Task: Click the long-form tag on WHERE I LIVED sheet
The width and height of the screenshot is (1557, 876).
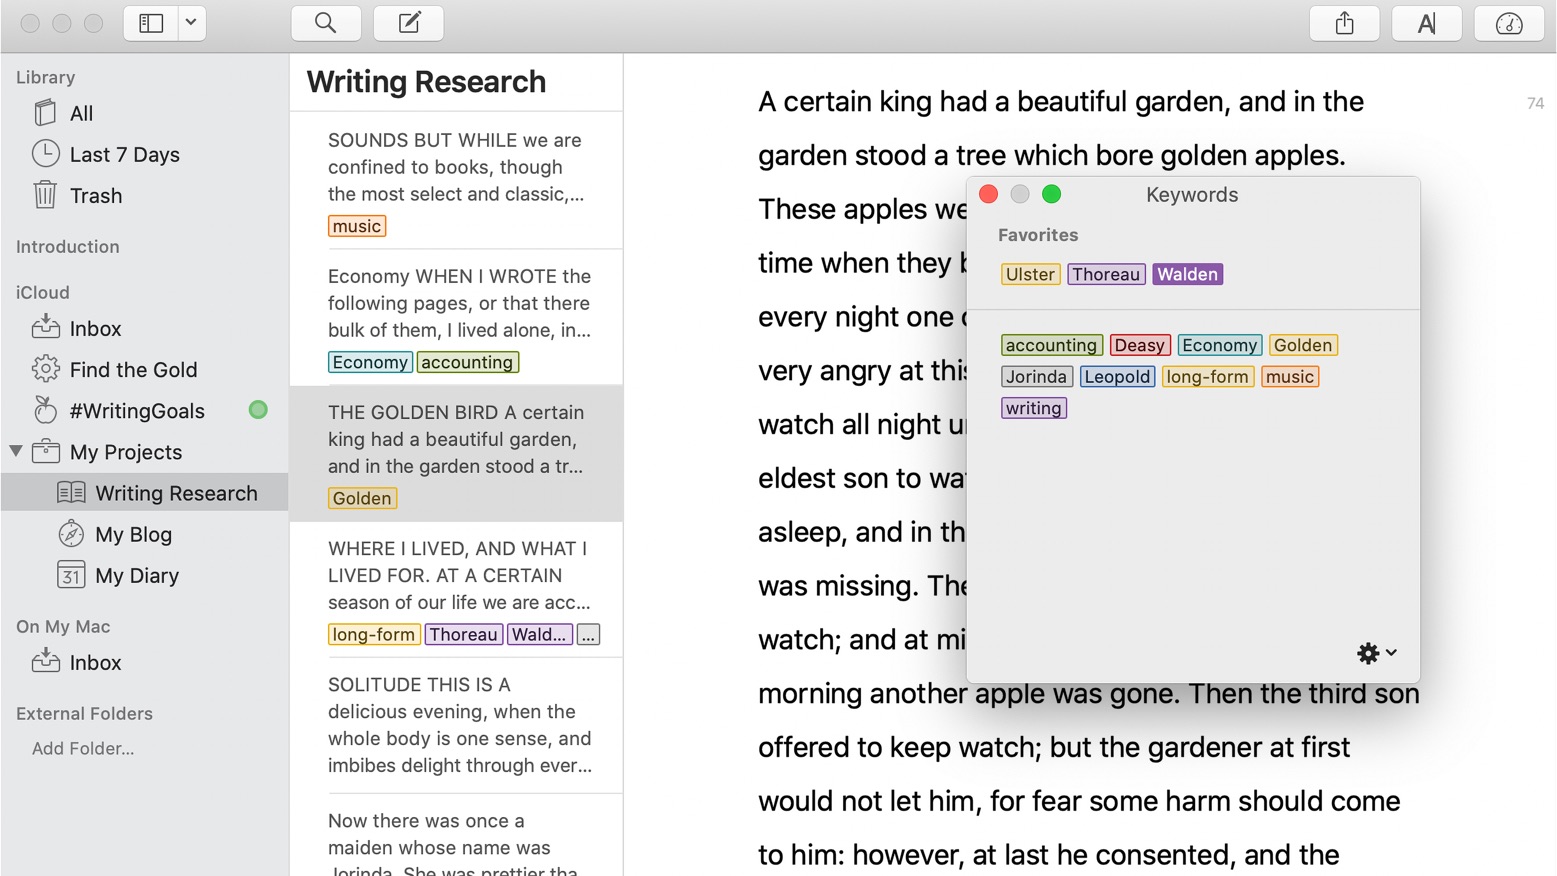Action: coord(373,634)
